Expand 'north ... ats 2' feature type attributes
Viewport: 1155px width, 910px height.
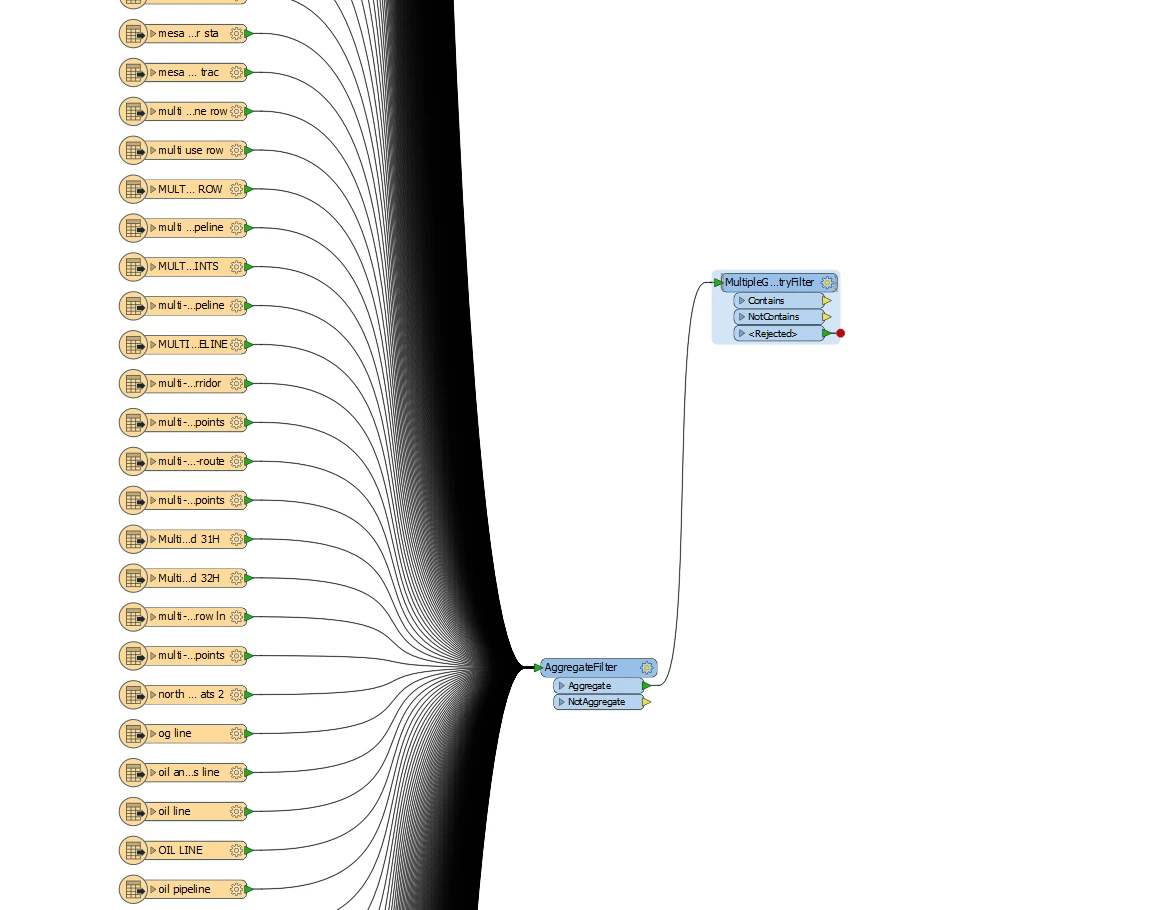(153, 695)
